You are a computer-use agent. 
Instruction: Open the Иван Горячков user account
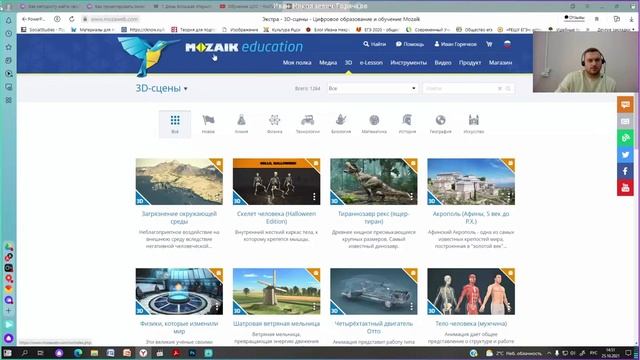click(x=455, y=44)
